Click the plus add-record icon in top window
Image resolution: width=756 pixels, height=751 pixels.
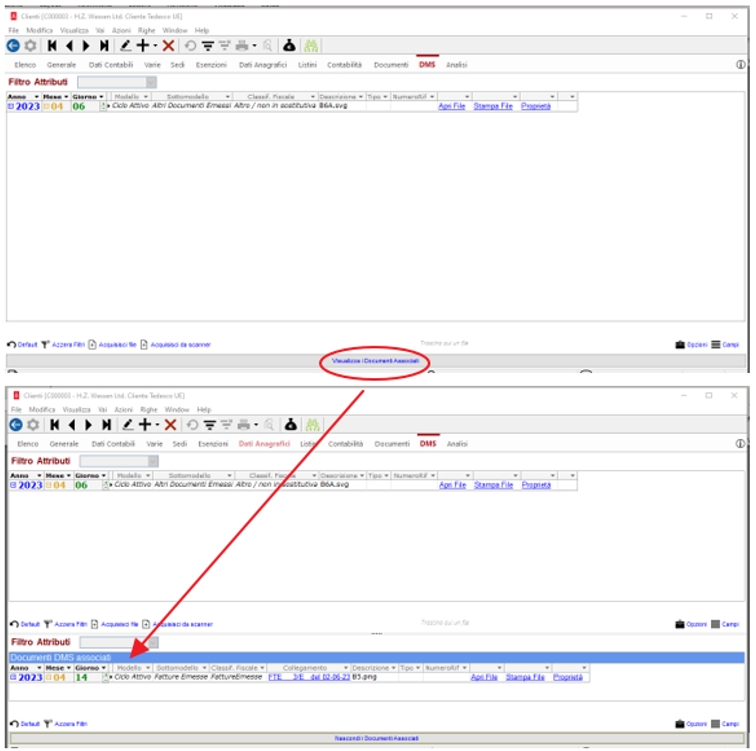pyautogui.click(x=143, y=46)
